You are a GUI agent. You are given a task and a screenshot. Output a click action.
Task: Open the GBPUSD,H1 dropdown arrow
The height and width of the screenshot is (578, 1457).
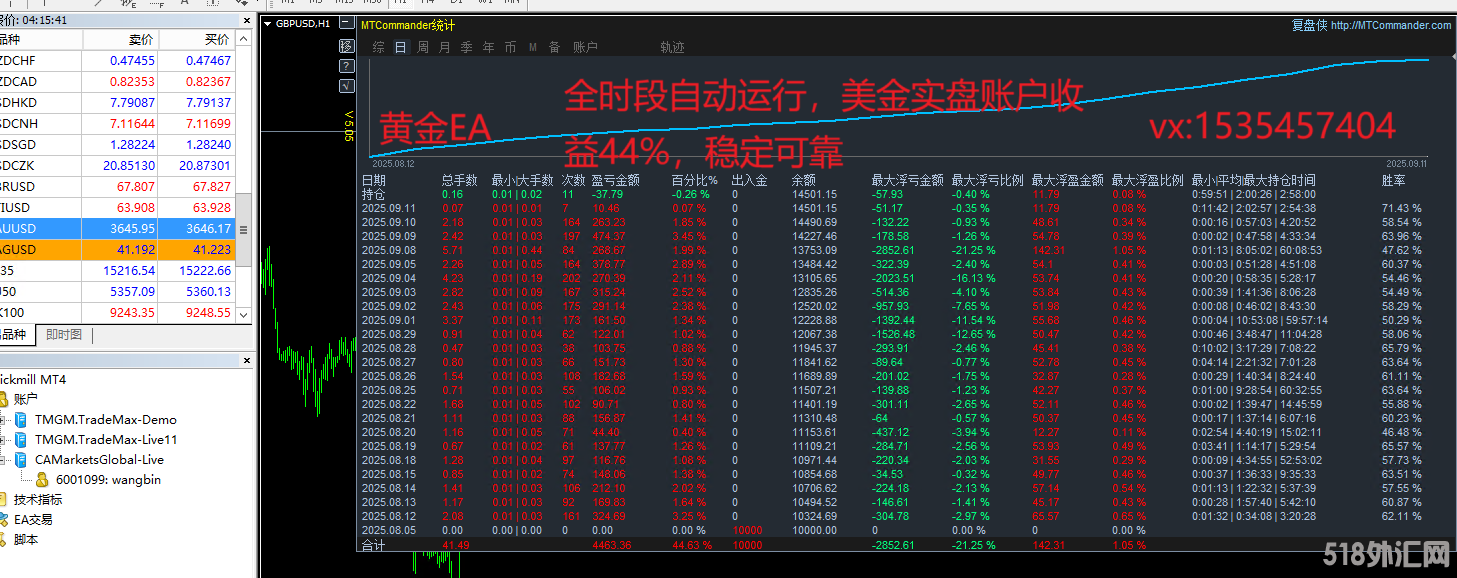pos(266,23)
